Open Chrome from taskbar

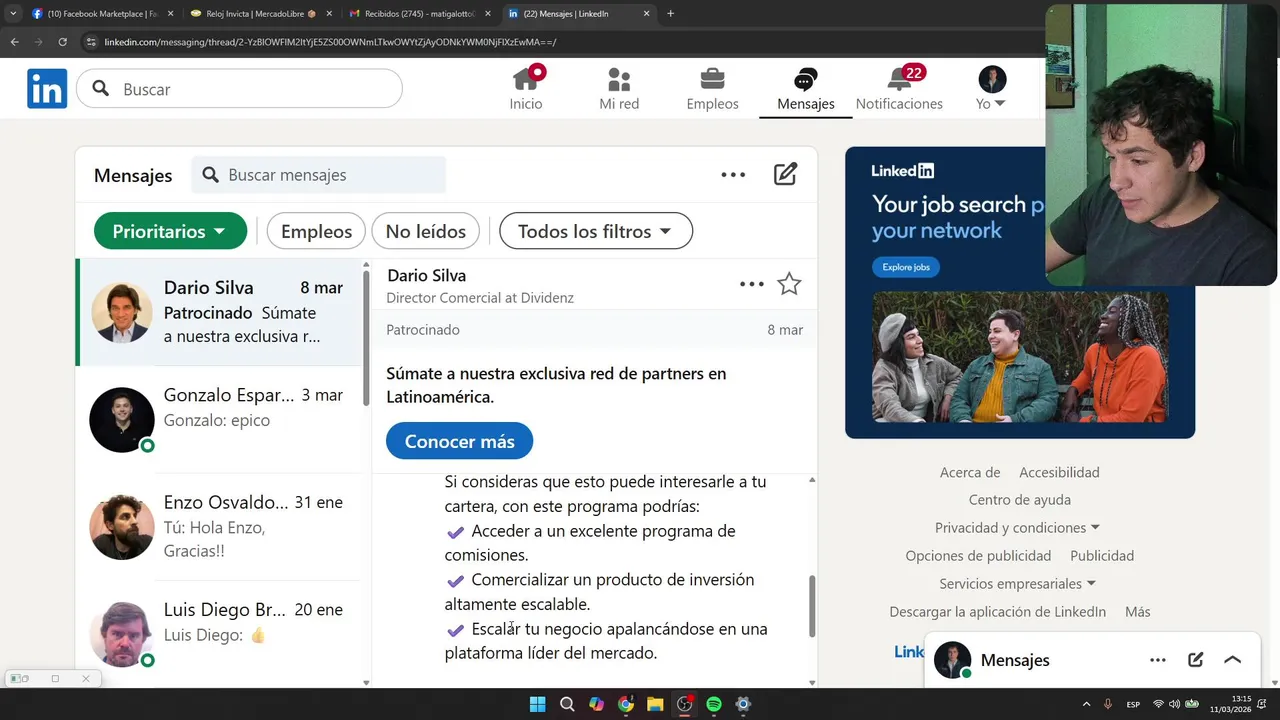626,704
